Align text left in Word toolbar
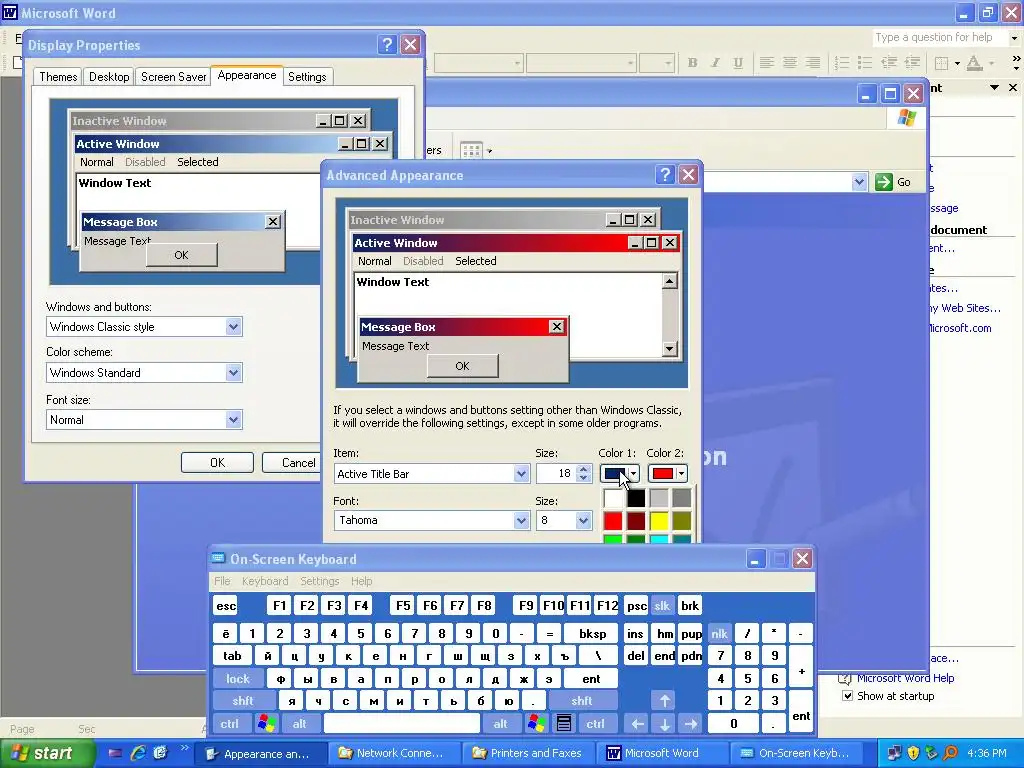 point(767,63)
